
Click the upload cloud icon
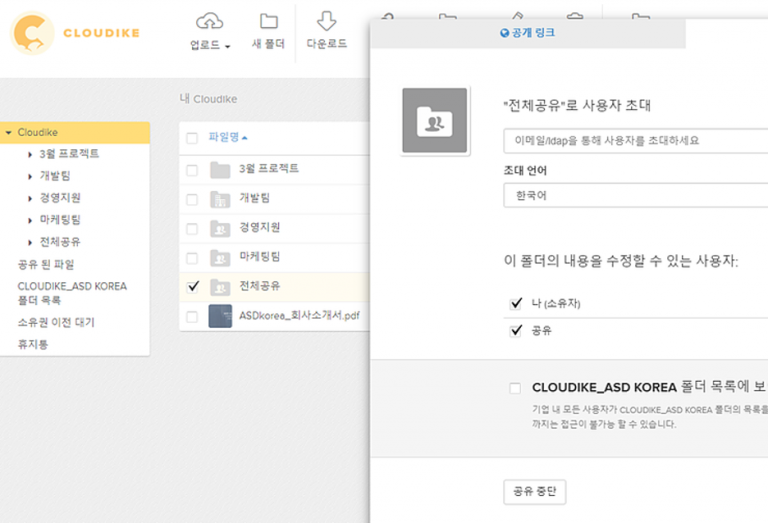pyautogui.click(x=209, y=21)
